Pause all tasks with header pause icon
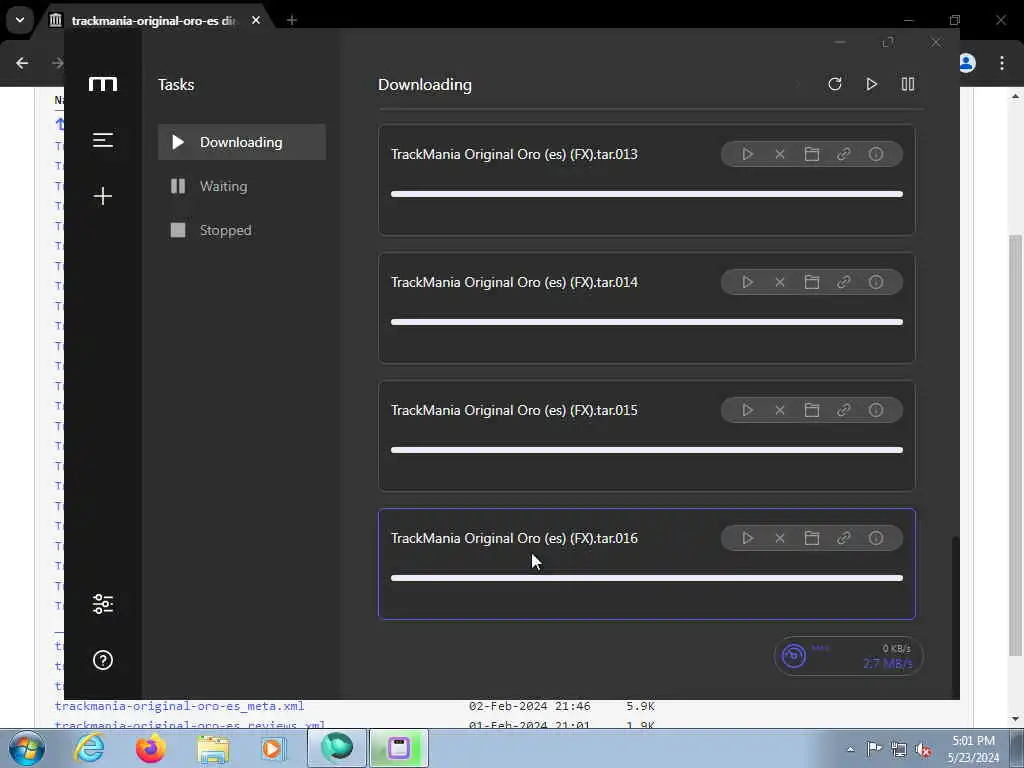Image resolution: width=1024 pixels, height=768 pixels. [908, 84]
